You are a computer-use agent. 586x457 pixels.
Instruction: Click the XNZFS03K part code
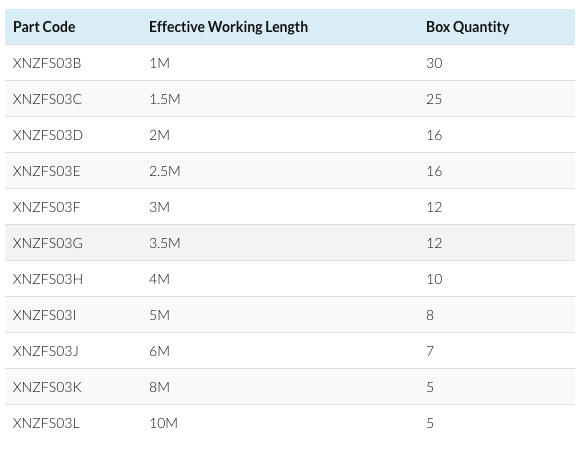click(47, 387)
